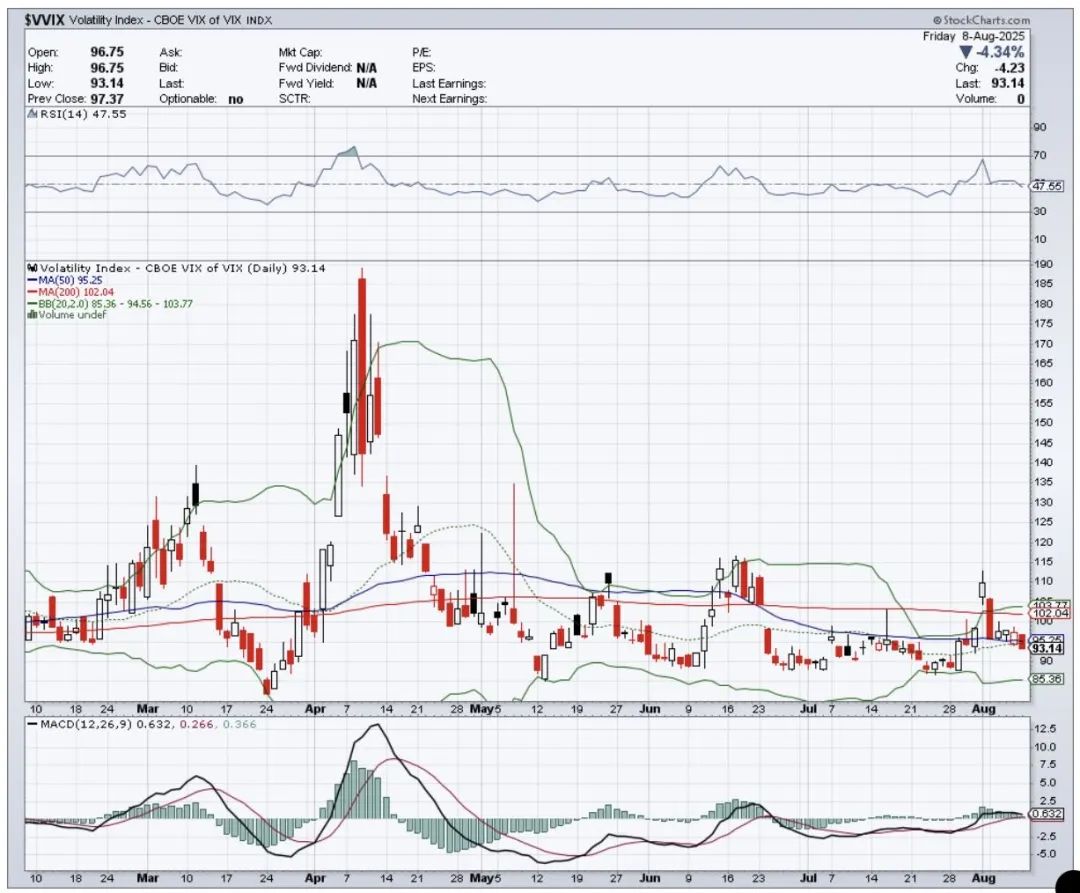Click the INDX exchange label in the header
The image size is (1080, 893).
pos(259,21)
